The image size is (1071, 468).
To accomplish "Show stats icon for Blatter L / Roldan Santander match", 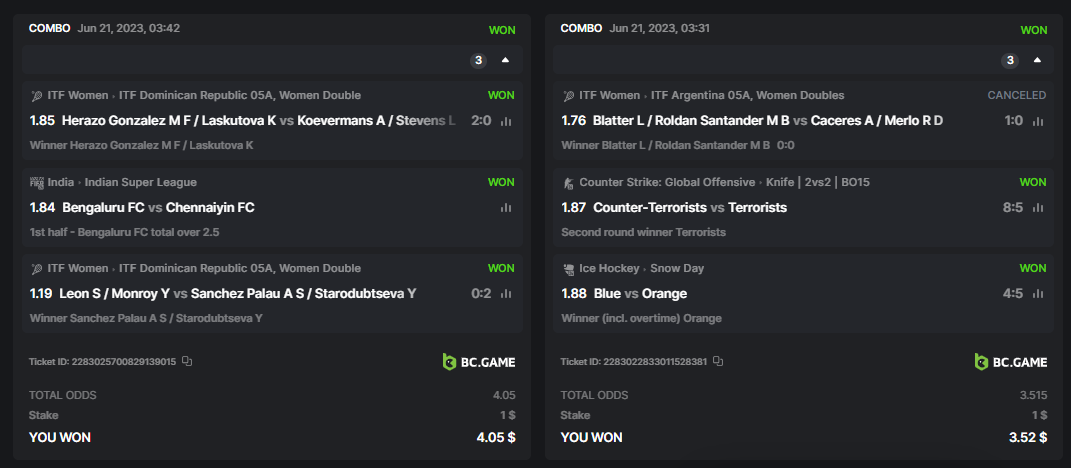I will (x=1037, y=121).
